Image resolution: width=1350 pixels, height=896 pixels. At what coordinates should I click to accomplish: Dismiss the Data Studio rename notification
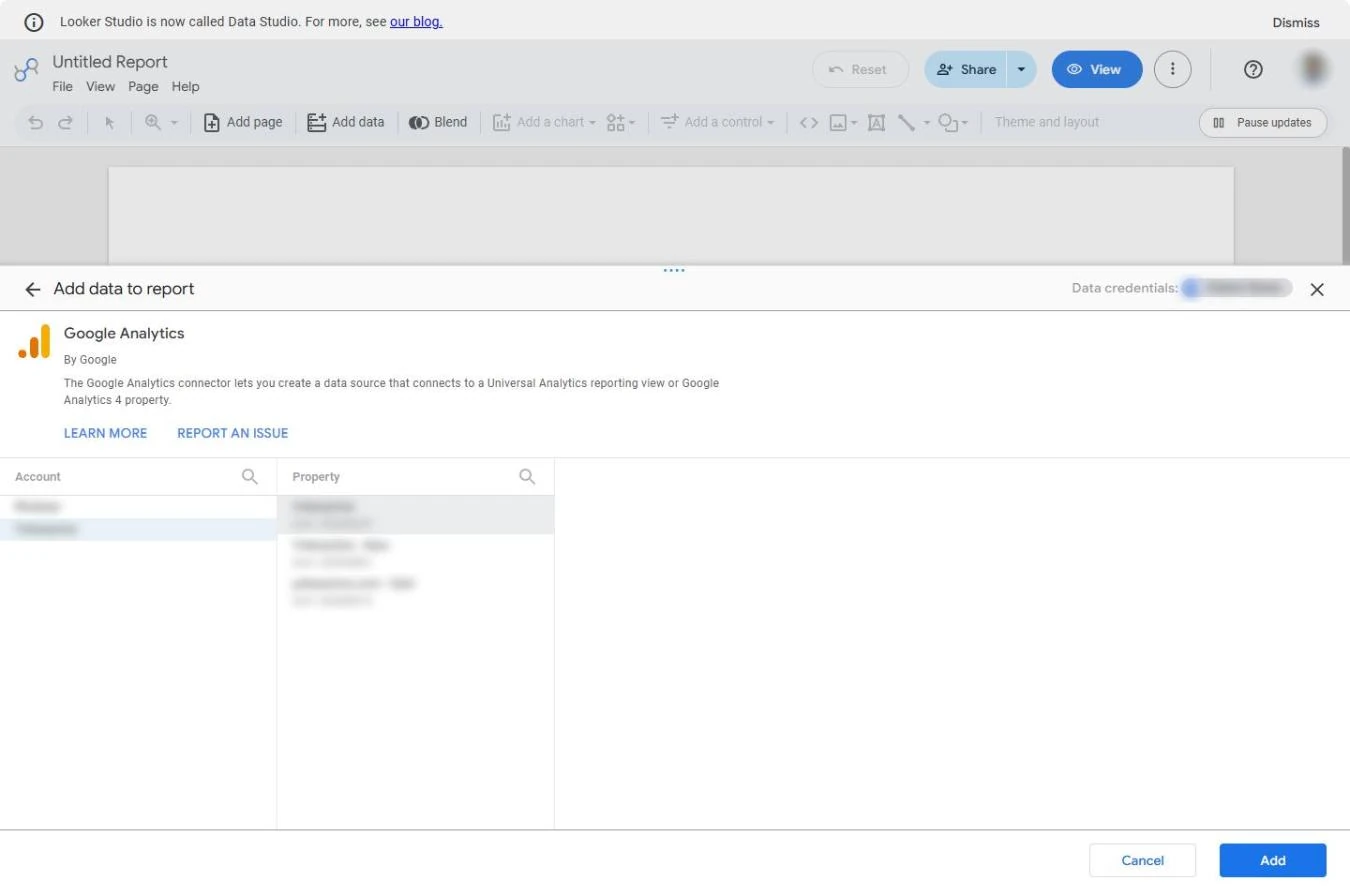coord(1296,22)
